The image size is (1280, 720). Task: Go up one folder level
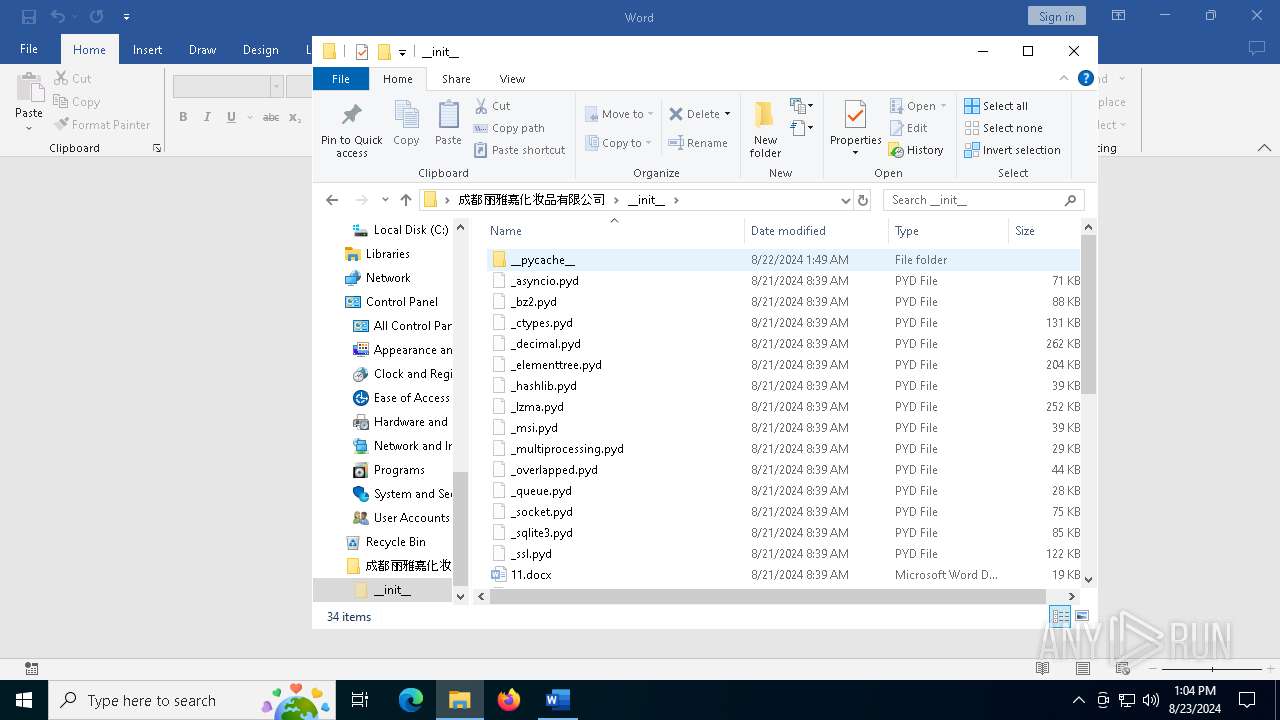tap(406, 200)
